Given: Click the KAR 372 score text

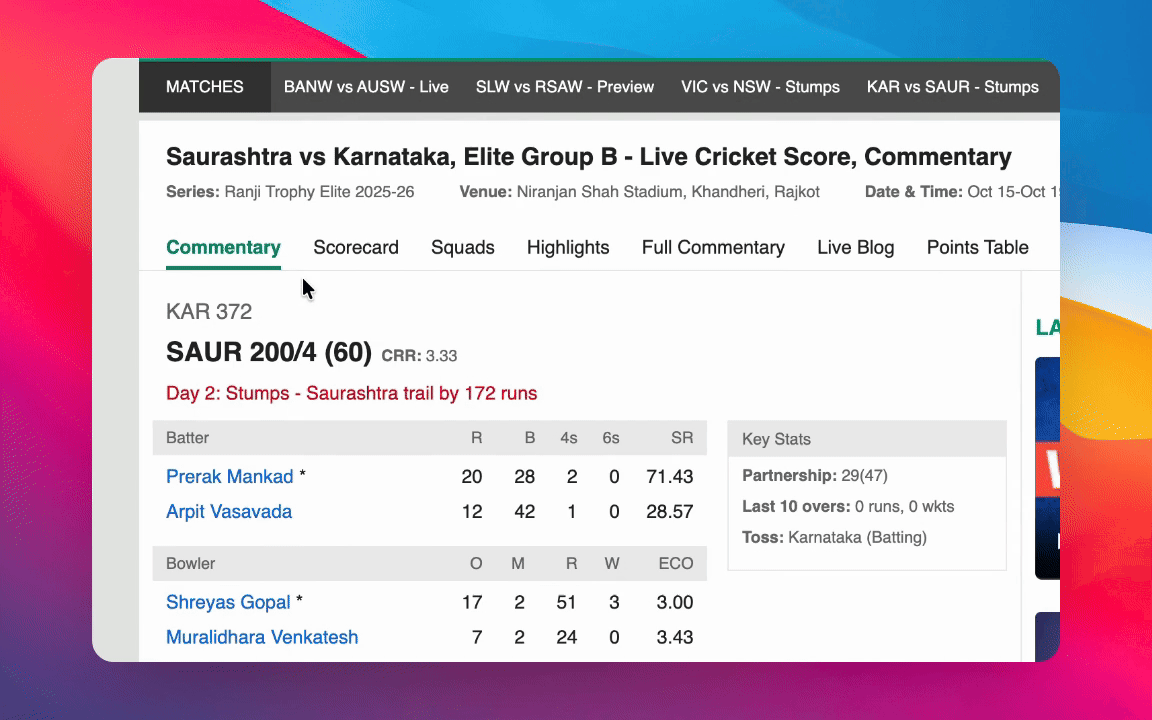Looking at the screenshot, I should tap(209, 312).
